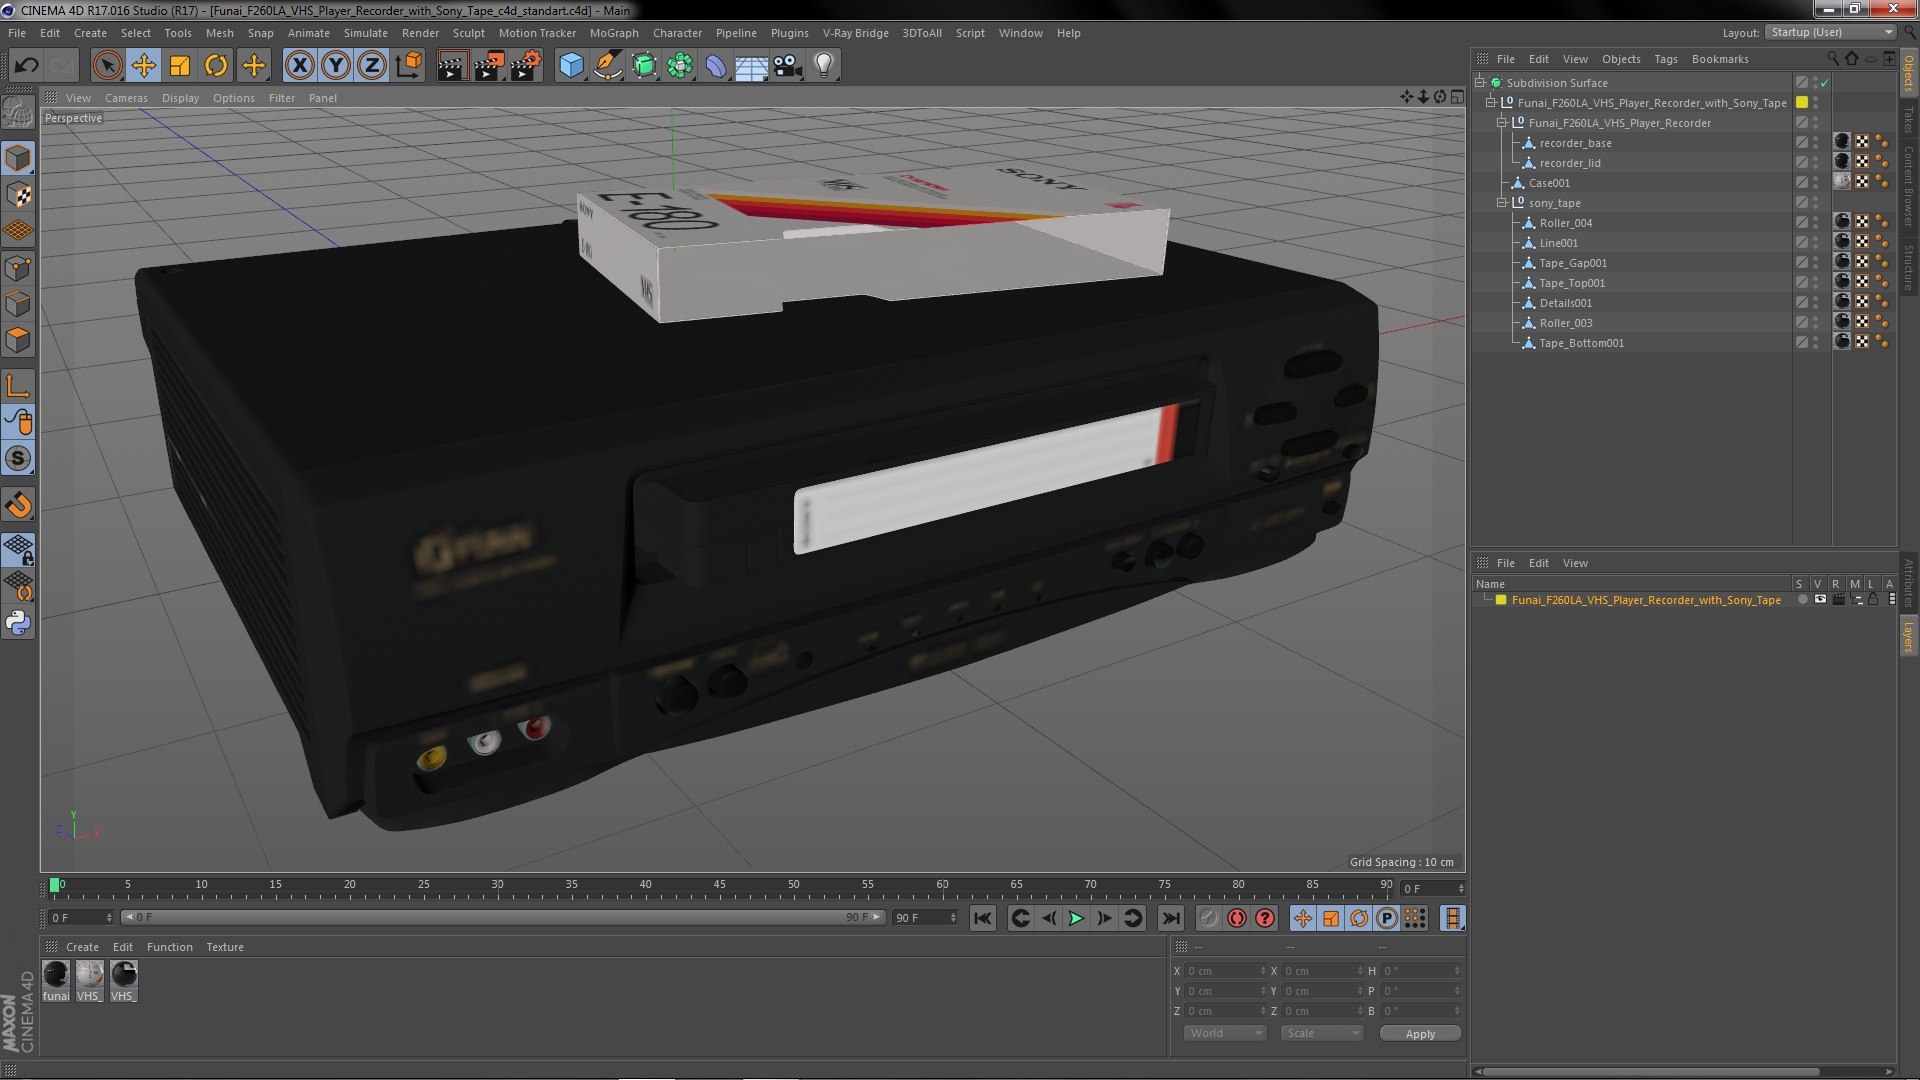Open the World coordinate system dropdown
The height and width of the screenshot is (1080, 1920).
pos(1224,1034)
